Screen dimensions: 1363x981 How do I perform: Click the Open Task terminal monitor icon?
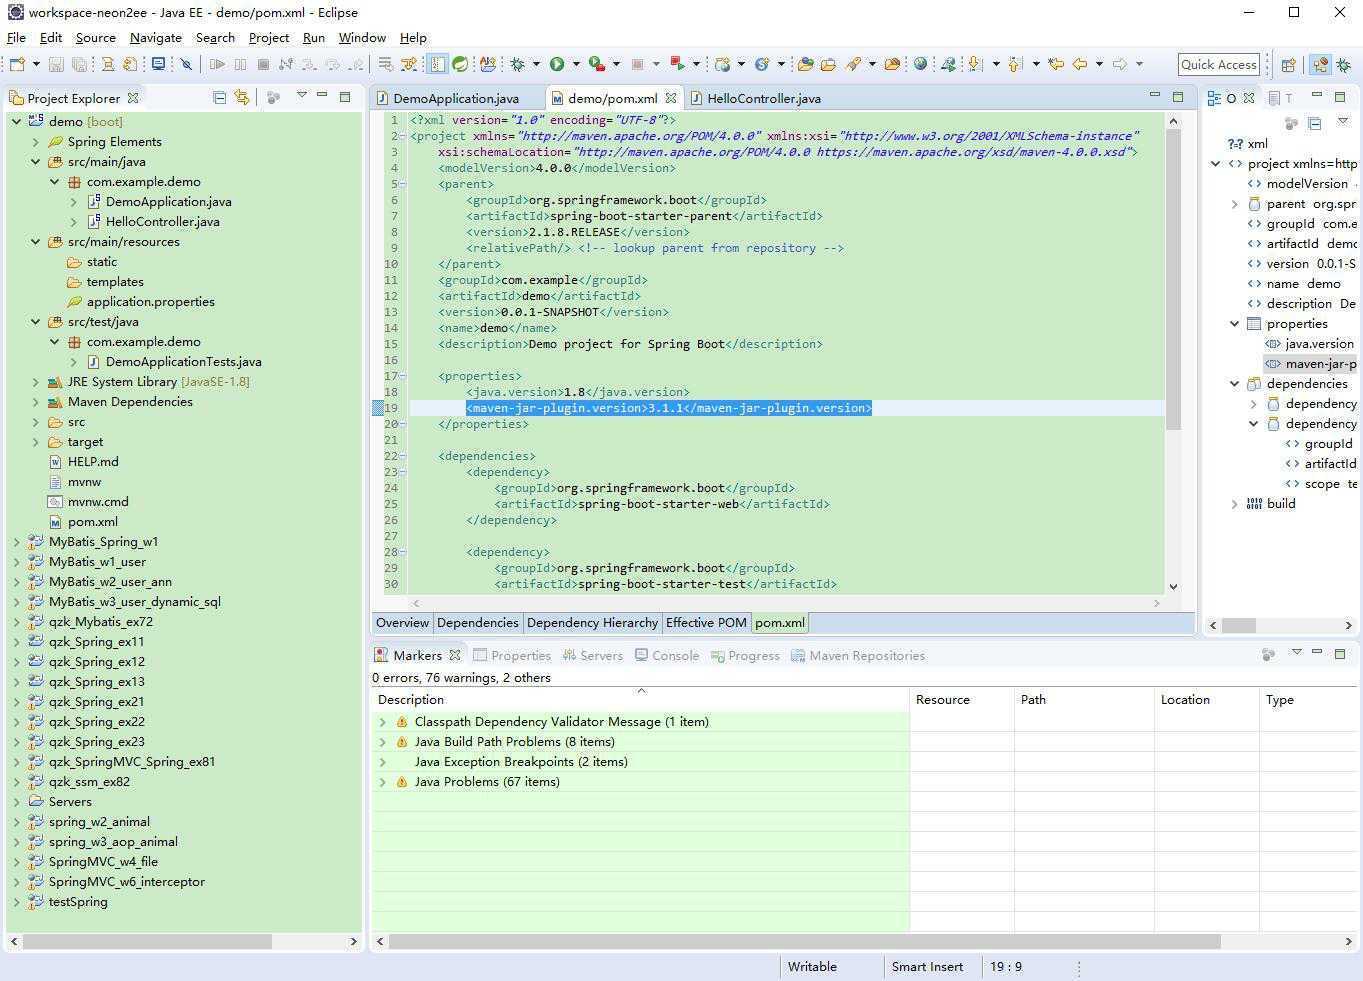pyautogui.click(x=158, y=64)
